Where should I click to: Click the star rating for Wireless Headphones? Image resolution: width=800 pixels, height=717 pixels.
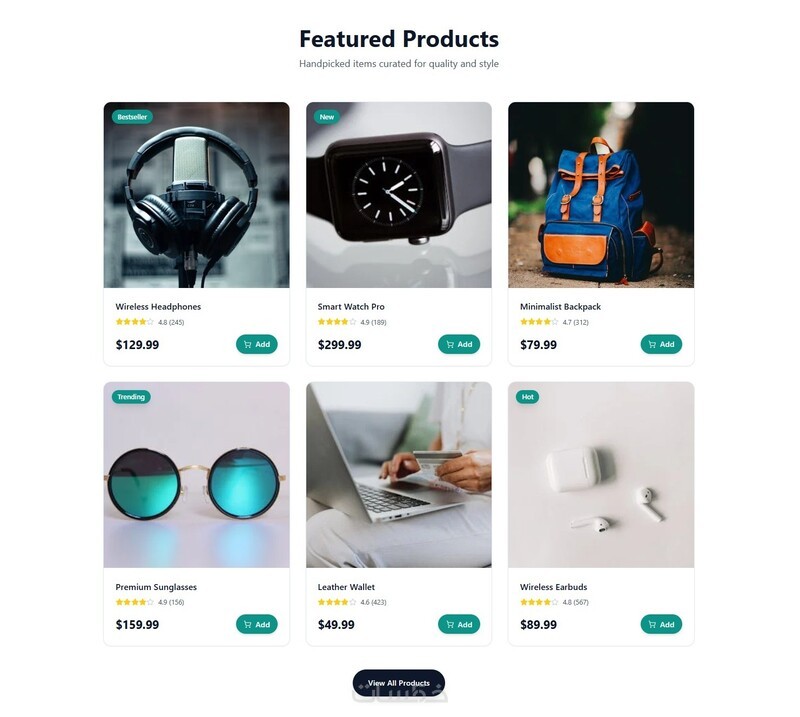(135, 322)
